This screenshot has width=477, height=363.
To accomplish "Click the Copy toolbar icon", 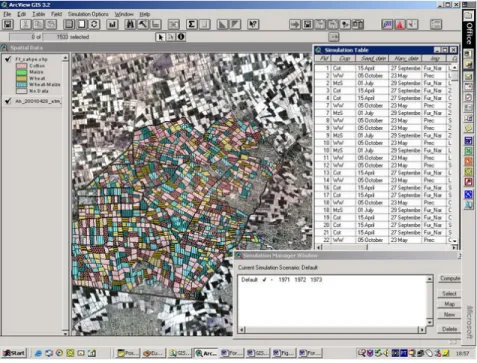I will pos(38,24).
